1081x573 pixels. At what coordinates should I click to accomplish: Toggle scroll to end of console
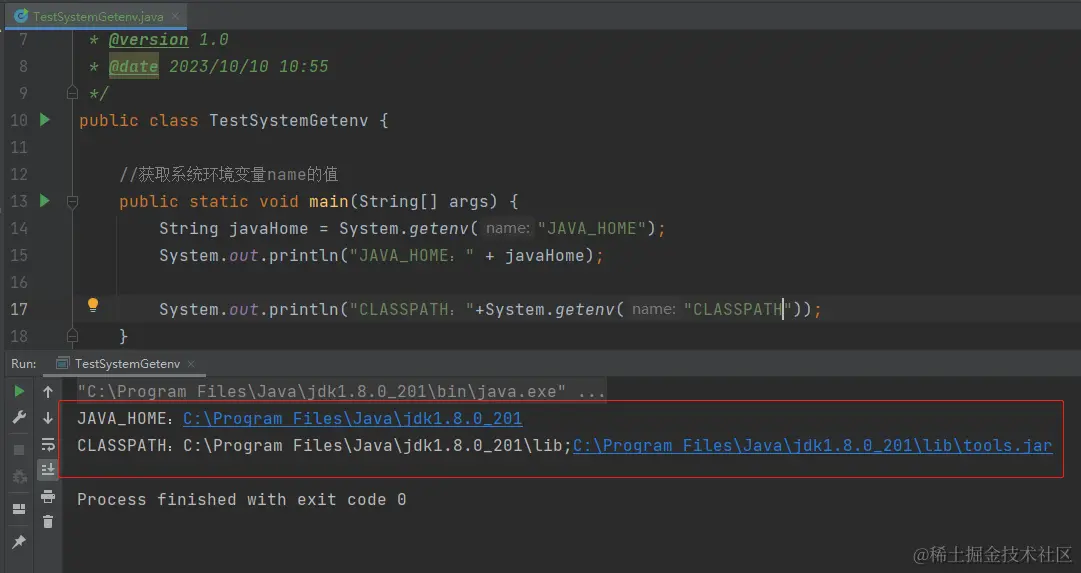tap(48, 470)
